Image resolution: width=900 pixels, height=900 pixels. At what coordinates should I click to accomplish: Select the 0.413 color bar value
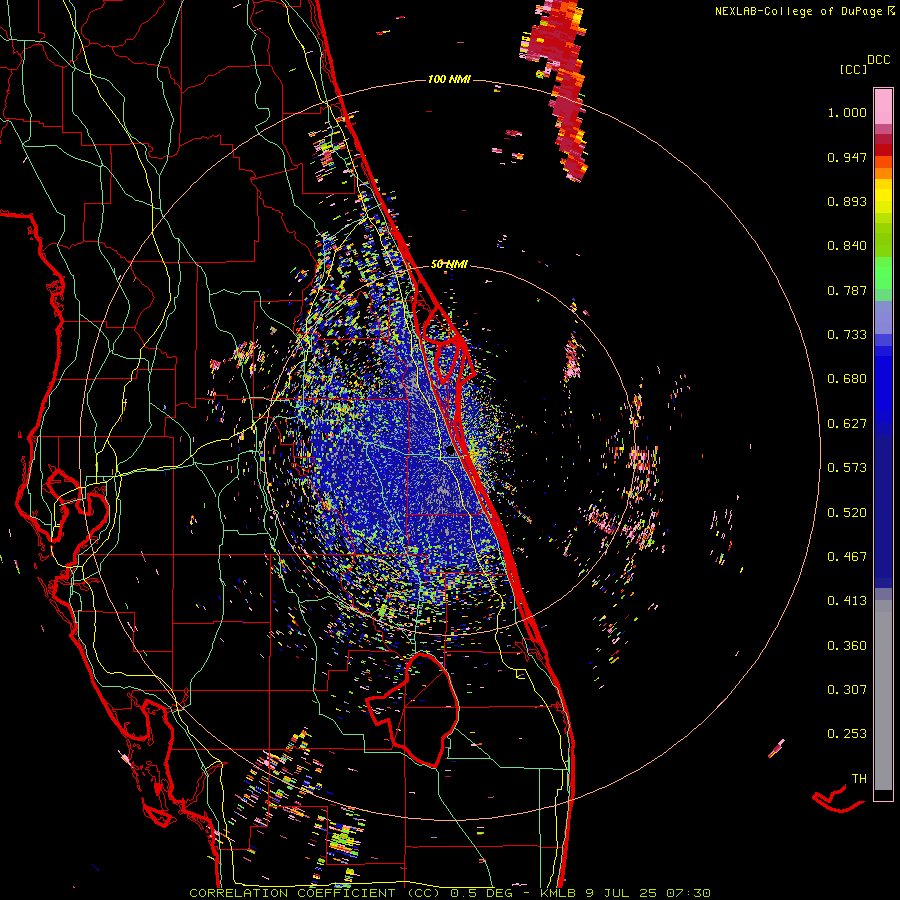click(847, 601)
